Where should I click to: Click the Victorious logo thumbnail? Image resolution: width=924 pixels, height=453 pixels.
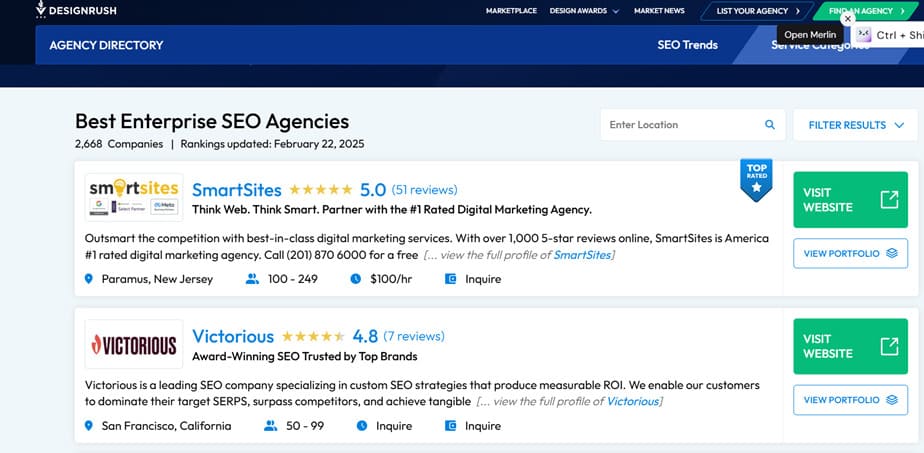134,344
